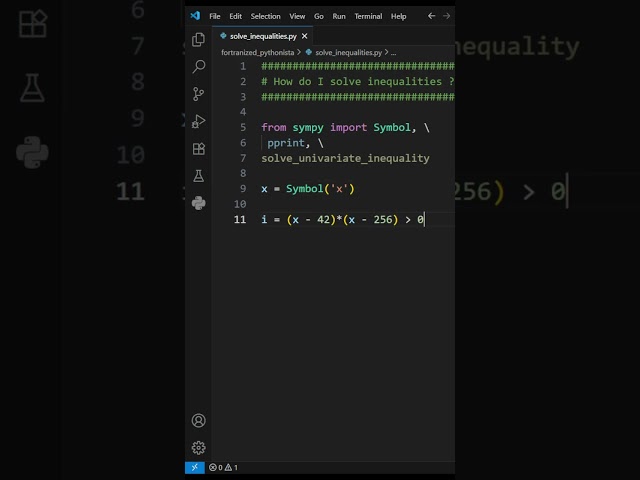Go forward with the right arrow
Image resolution: width=640 pixels, height=480 pixels.
(447, 16)
